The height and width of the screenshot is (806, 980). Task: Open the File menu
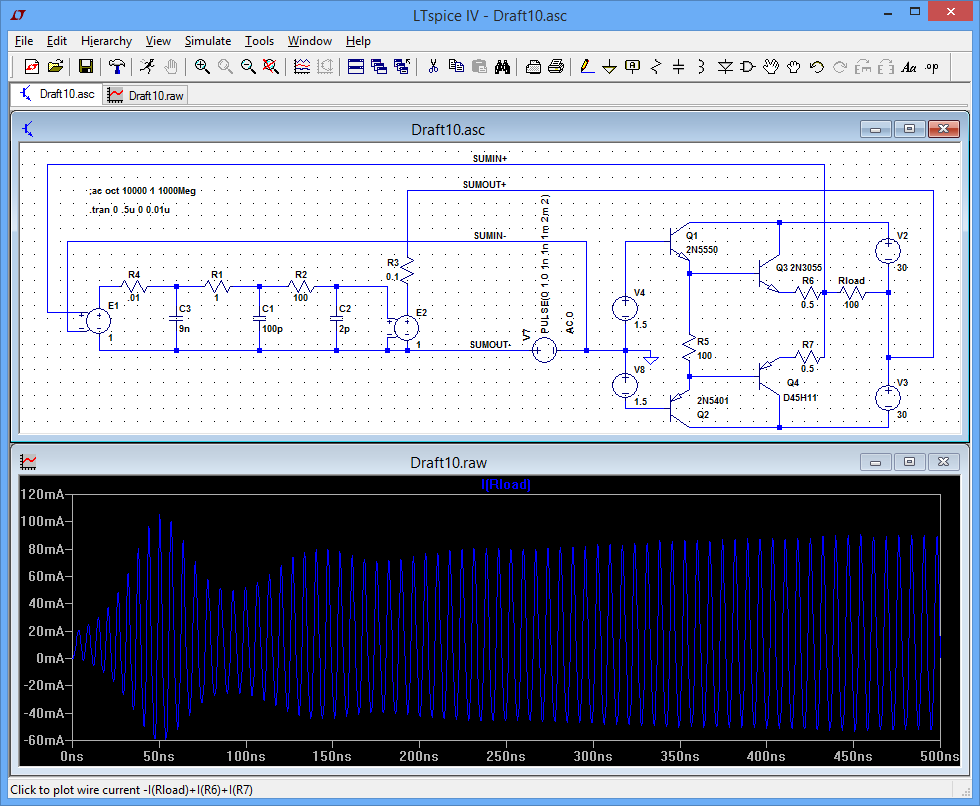coord(24,41)
